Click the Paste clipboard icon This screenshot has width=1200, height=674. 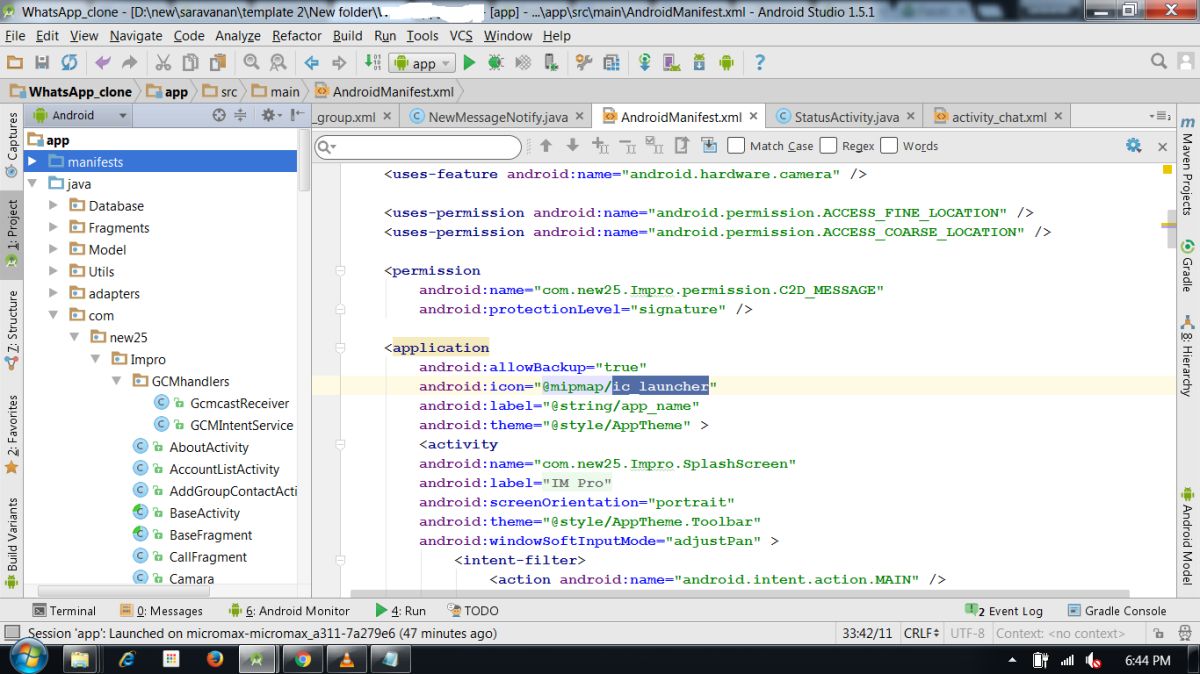tap(216, 62)
